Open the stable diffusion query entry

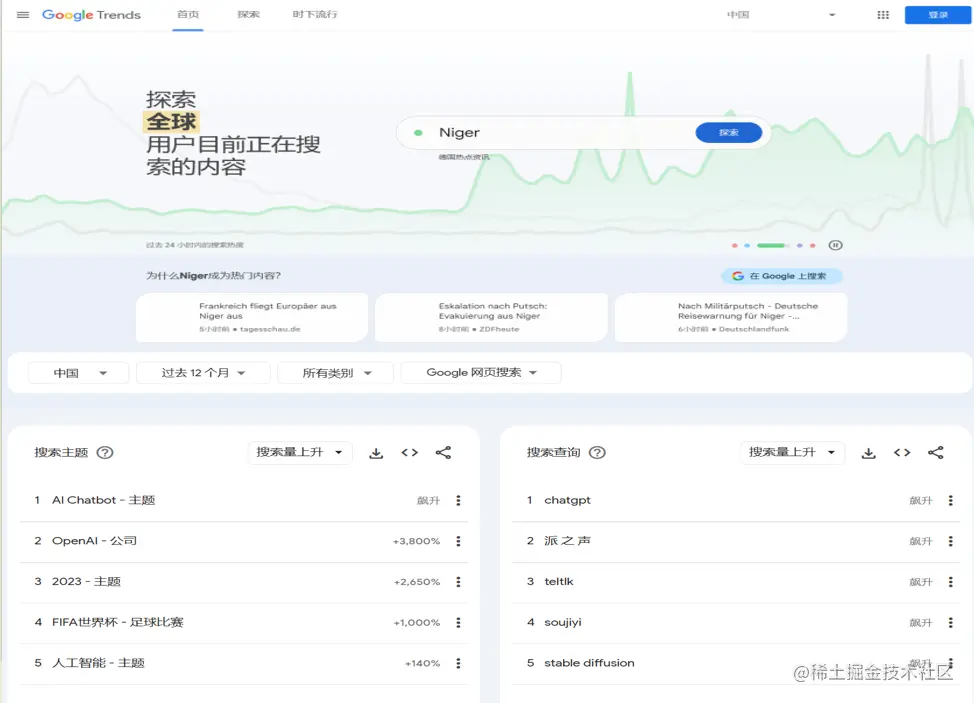(589, 663)
